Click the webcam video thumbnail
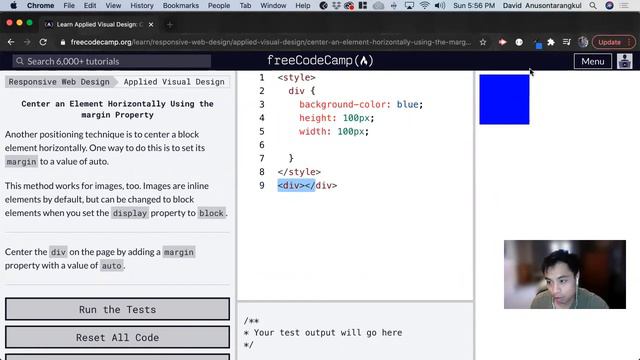Viewport: 640px width, 360px height. (564, 274)
